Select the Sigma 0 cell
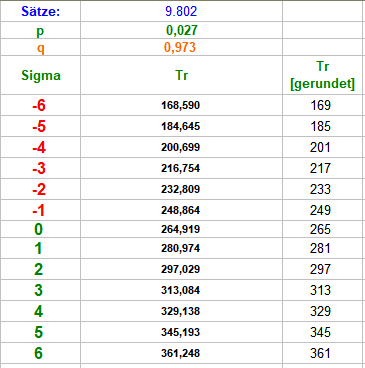Image resolution: width=365 pixels, height=368 pixels. tap(40, 229)
